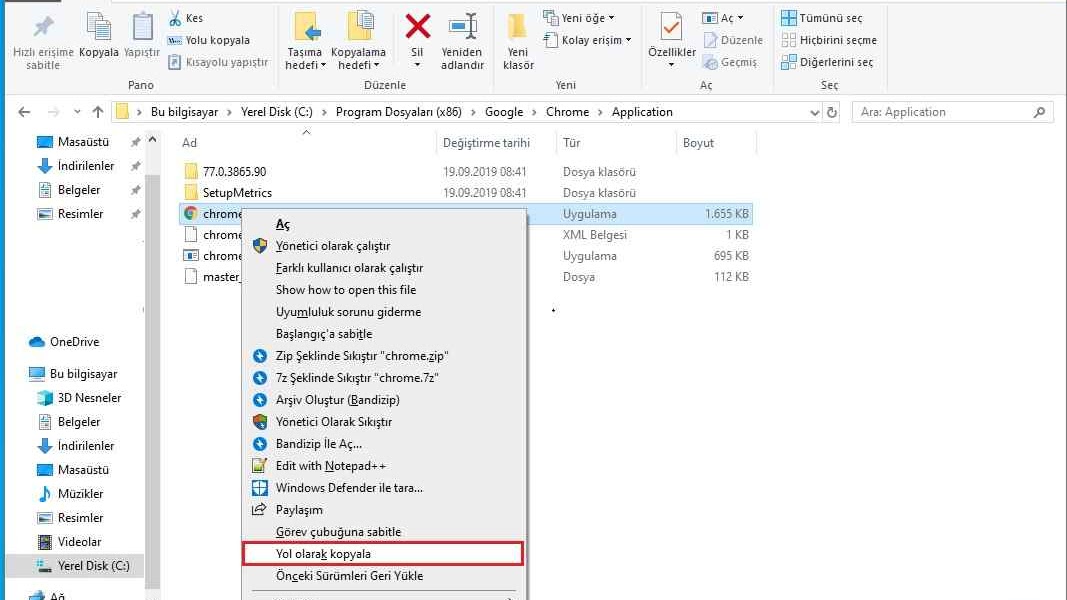Open İndirilenler in Quick access
1067x600 pixels.
(86, 165)
